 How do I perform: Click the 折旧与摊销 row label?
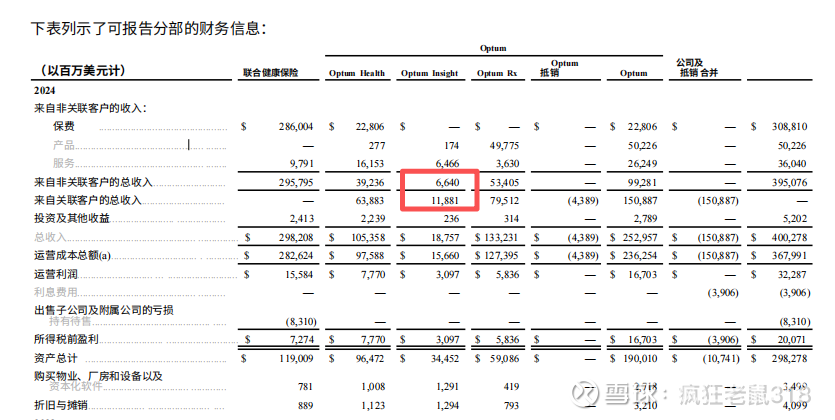coord(61,405)
